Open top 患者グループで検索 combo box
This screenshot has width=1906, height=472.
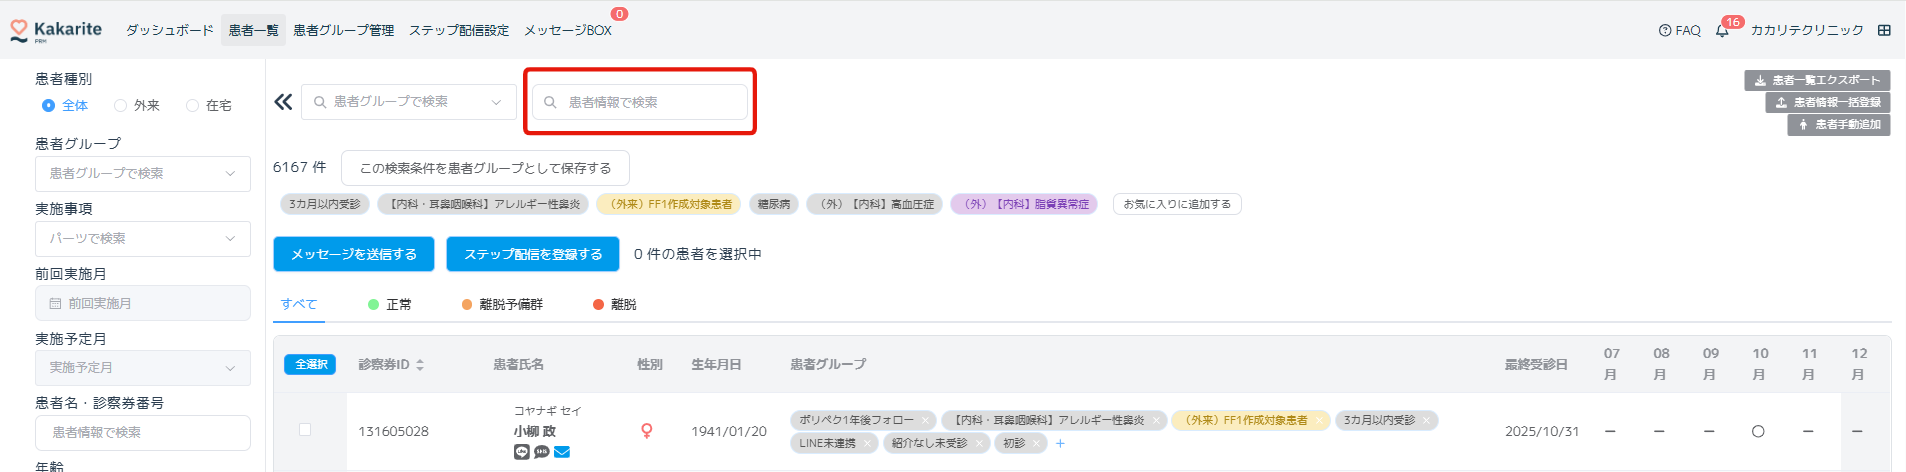click(x=409, y=102)
